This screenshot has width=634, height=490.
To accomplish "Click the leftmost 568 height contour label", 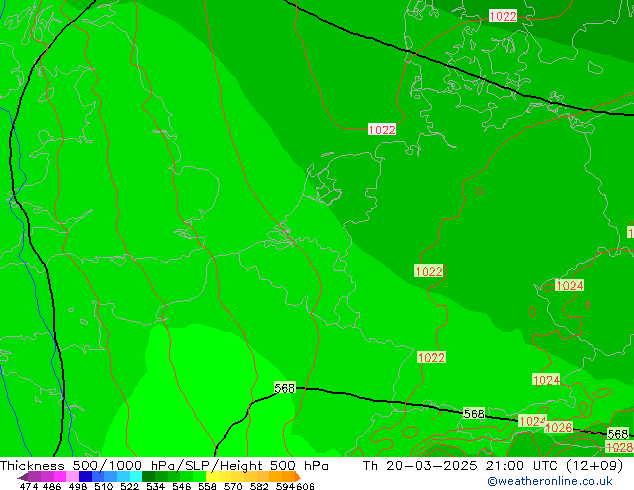I will pos(285,388).
